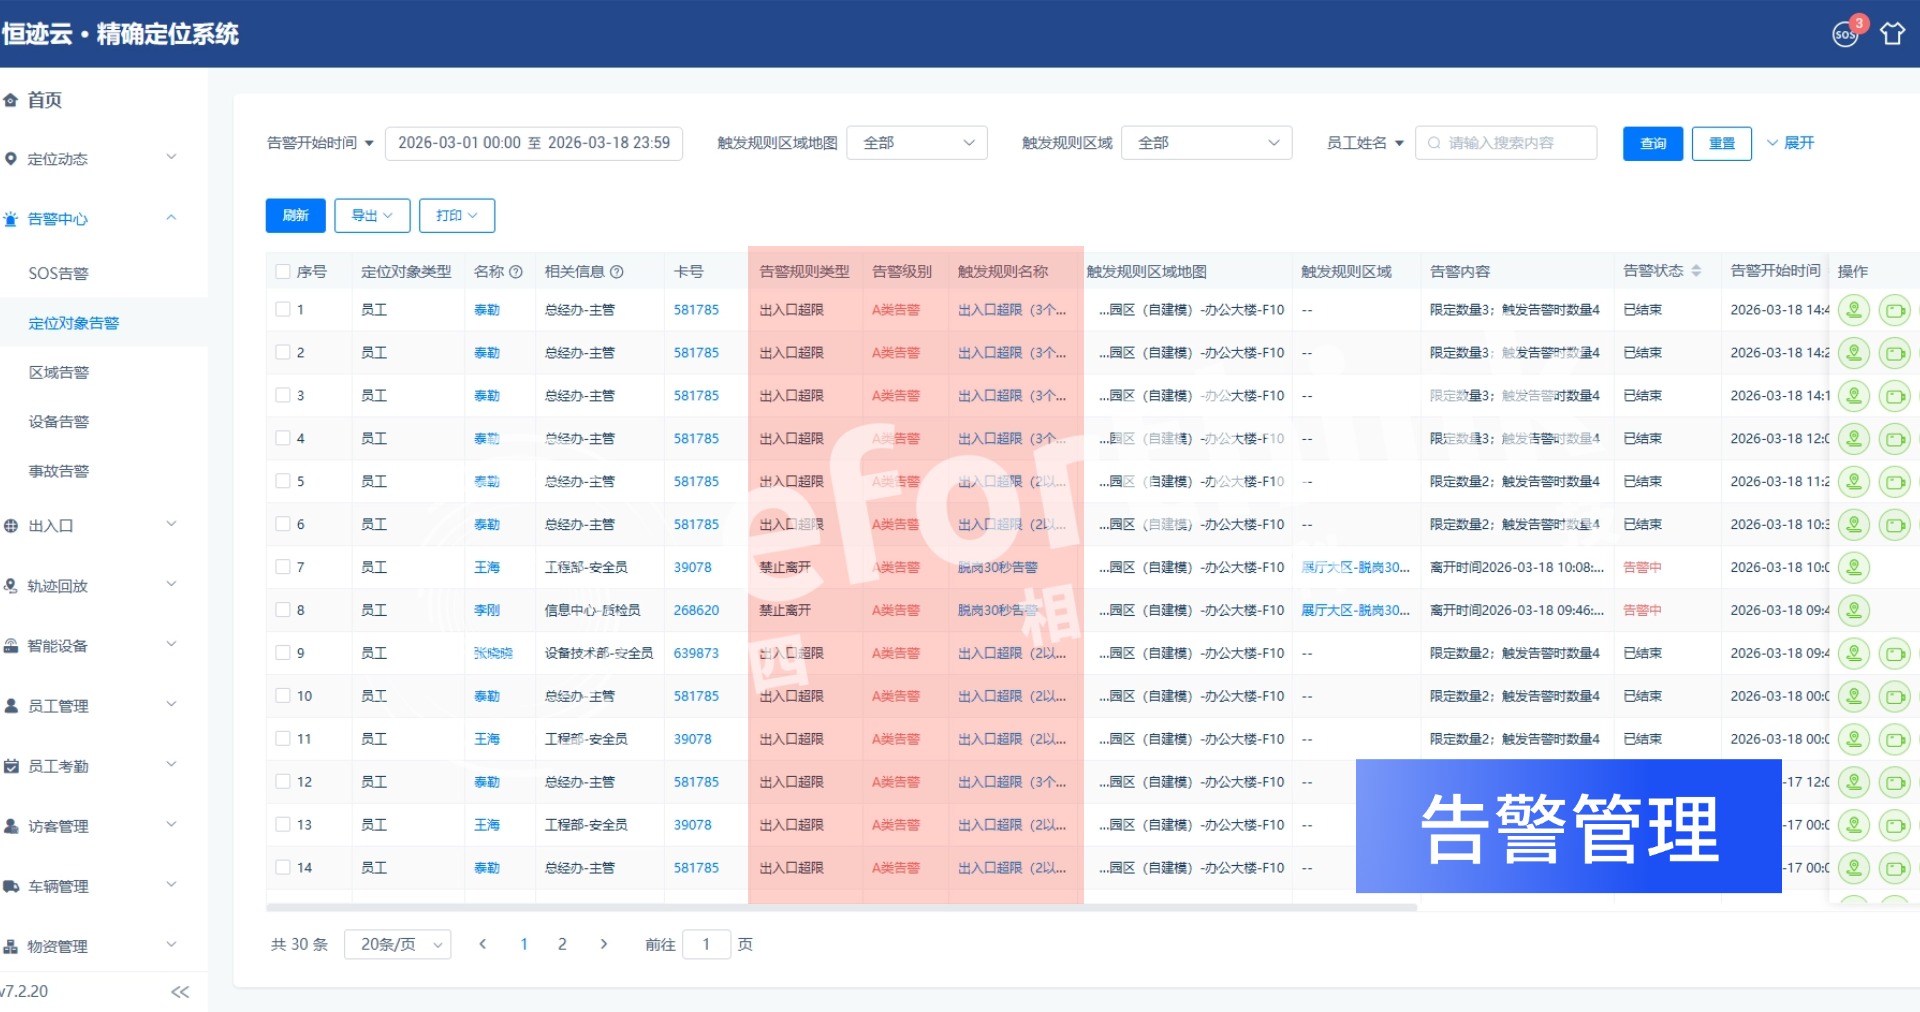1920x1012 pixels.
Task: Select 区域告警 from the sidebar menu
Action: [58, 372]
